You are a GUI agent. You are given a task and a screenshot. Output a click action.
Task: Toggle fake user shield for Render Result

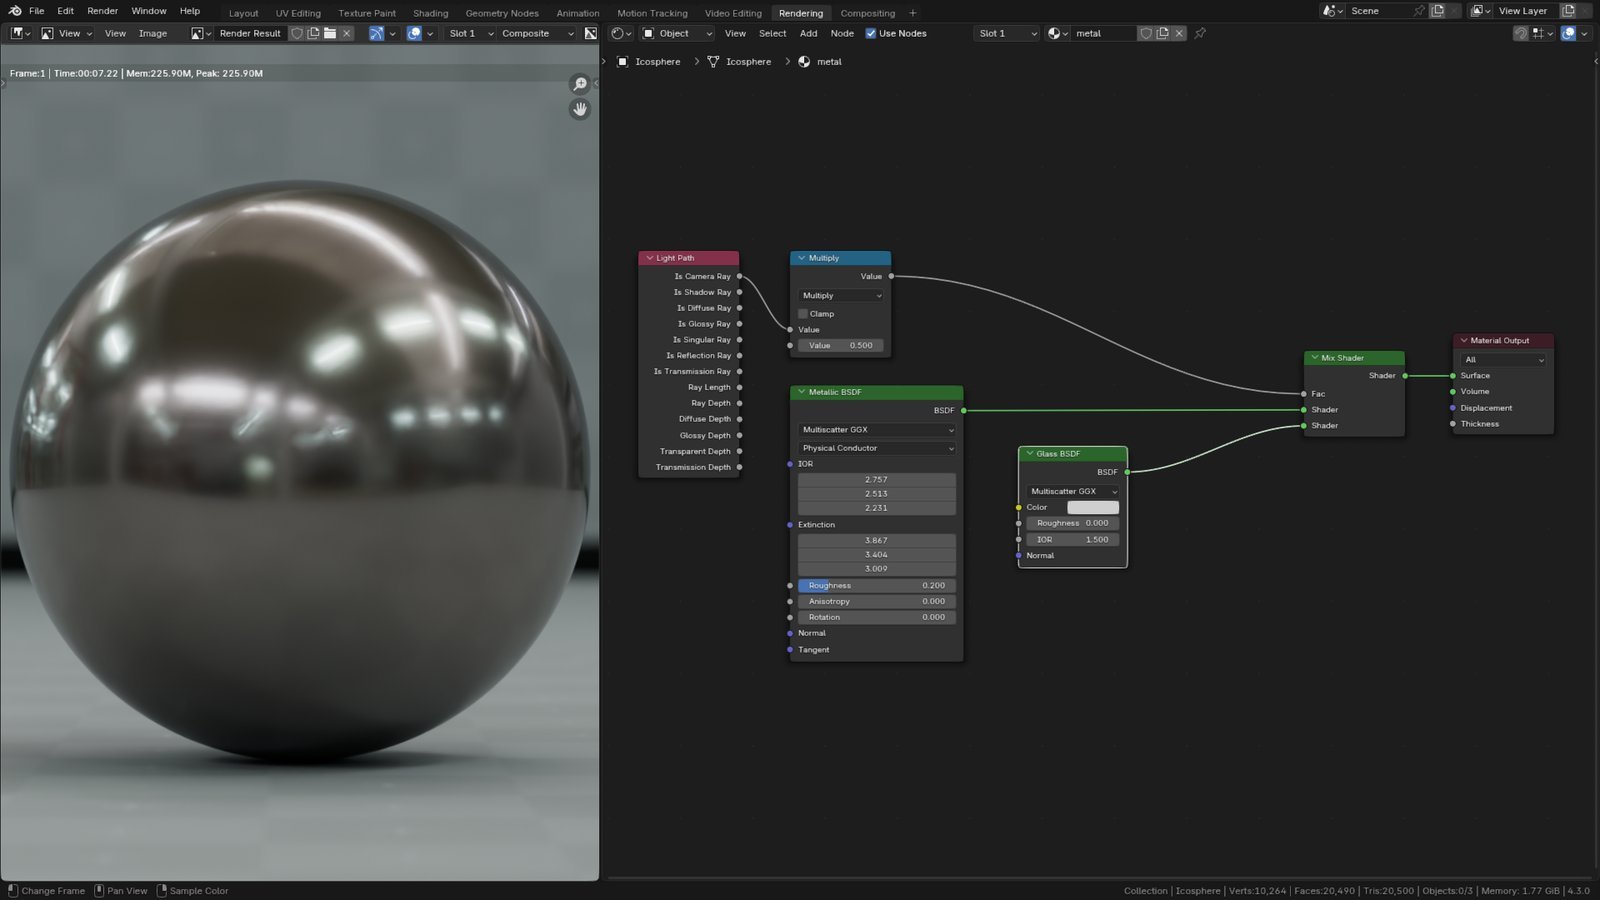point(297,33)
